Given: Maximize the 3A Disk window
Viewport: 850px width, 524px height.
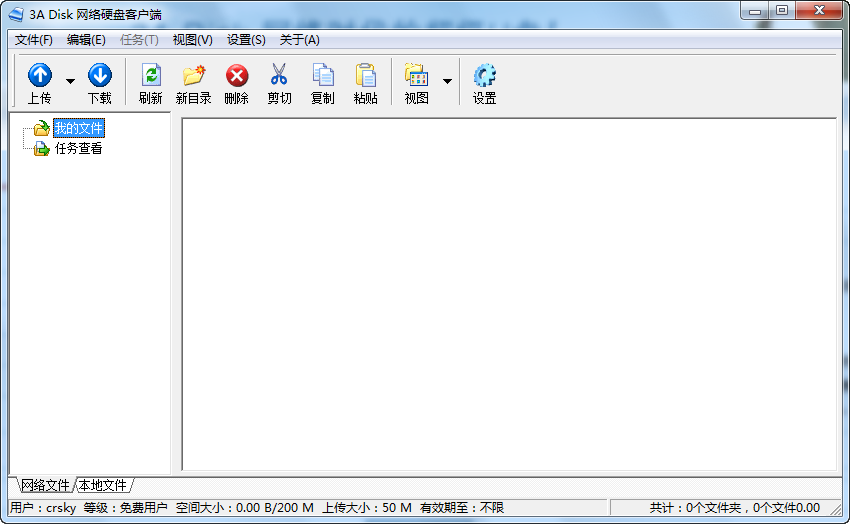Looking at the screenshot, I should 782,11.
